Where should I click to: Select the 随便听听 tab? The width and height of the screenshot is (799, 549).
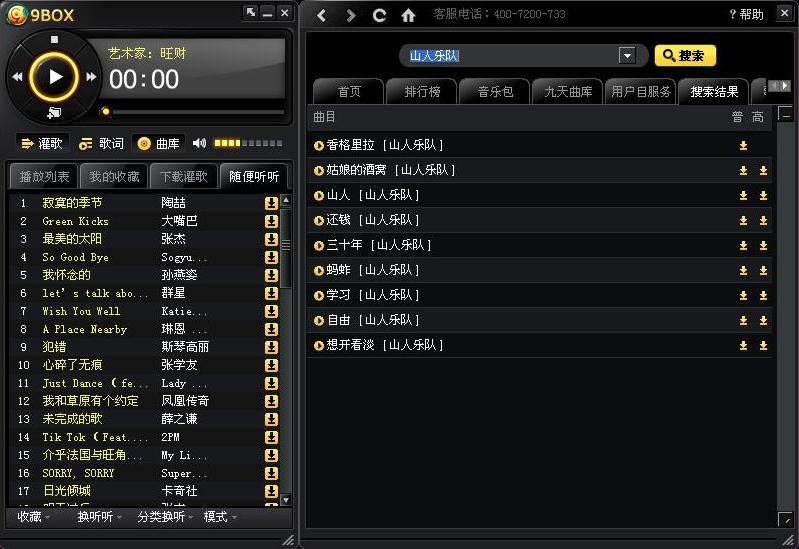point(254,176)
